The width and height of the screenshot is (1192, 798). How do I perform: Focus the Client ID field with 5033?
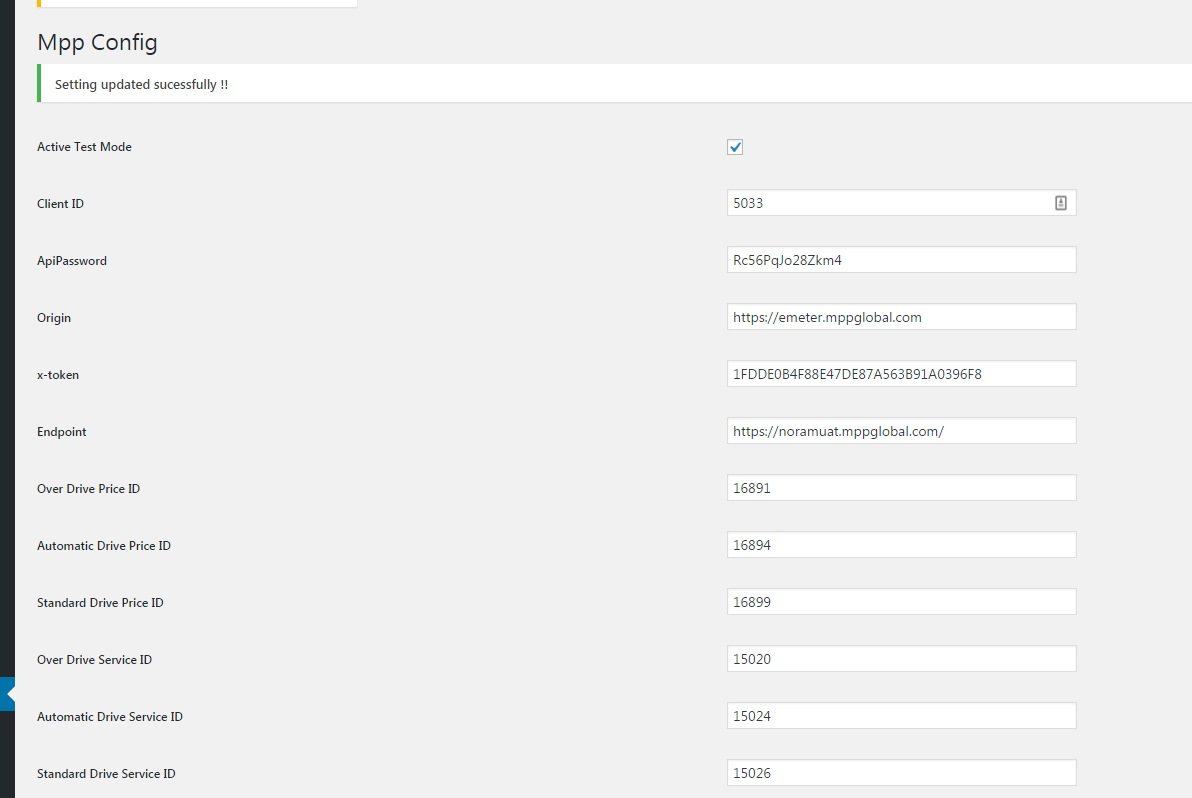[902, 203]
